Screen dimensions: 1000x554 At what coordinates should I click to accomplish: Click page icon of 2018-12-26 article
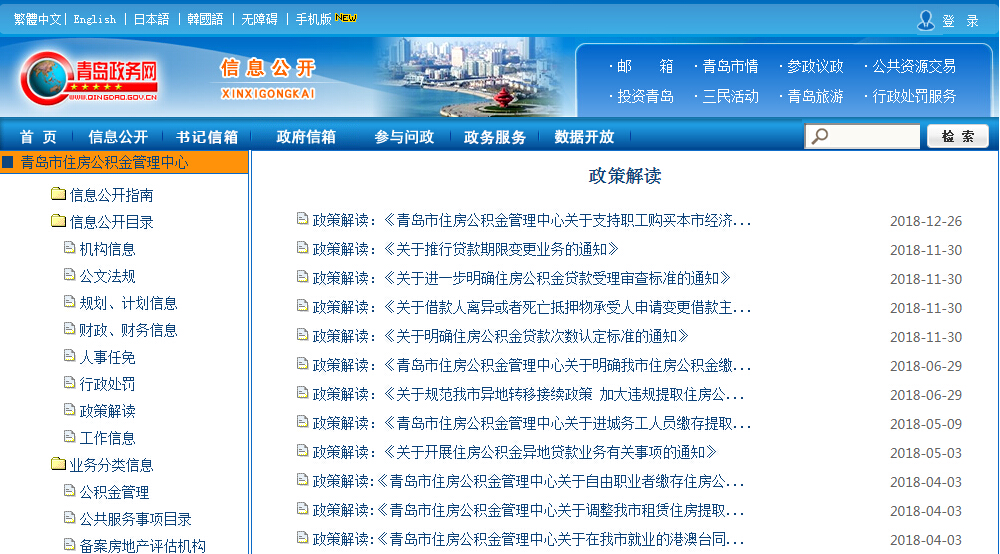click(x=302, y=220)
